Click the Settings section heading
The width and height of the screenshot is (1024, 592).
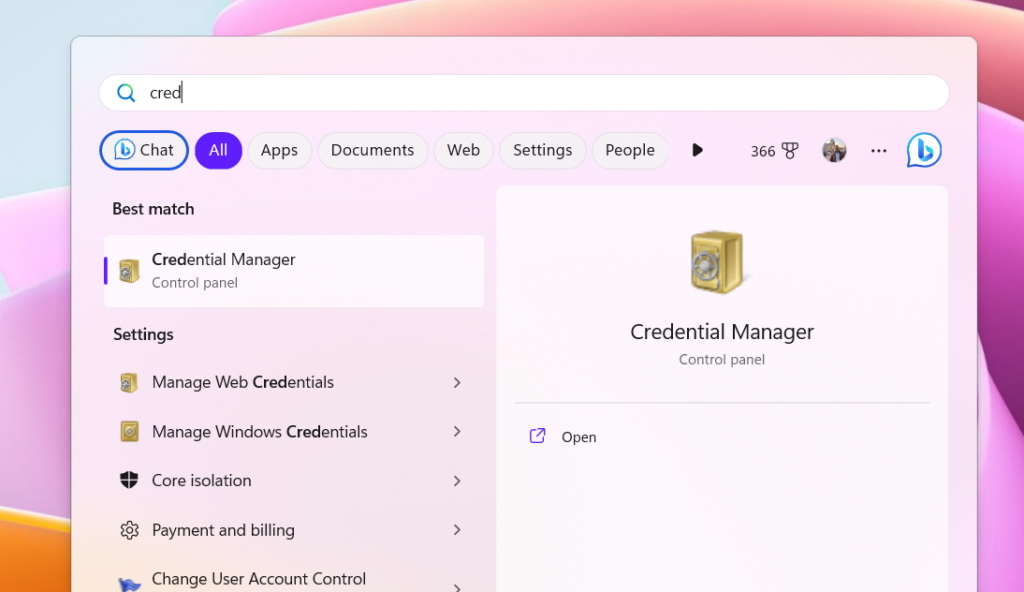point(143,335)
